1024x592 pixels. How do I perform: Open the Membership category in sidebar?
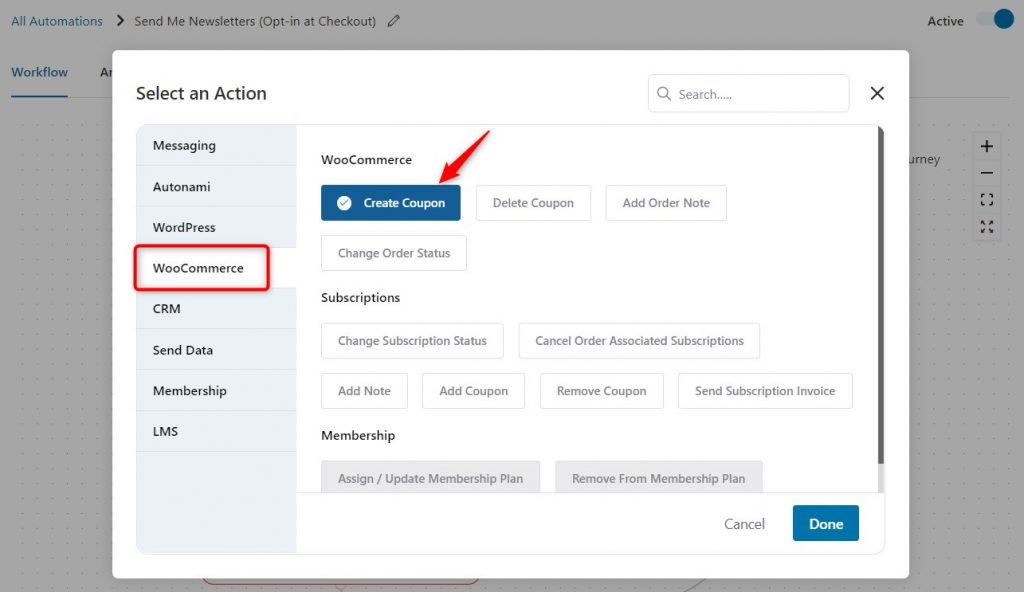click(x=216, y=390)
